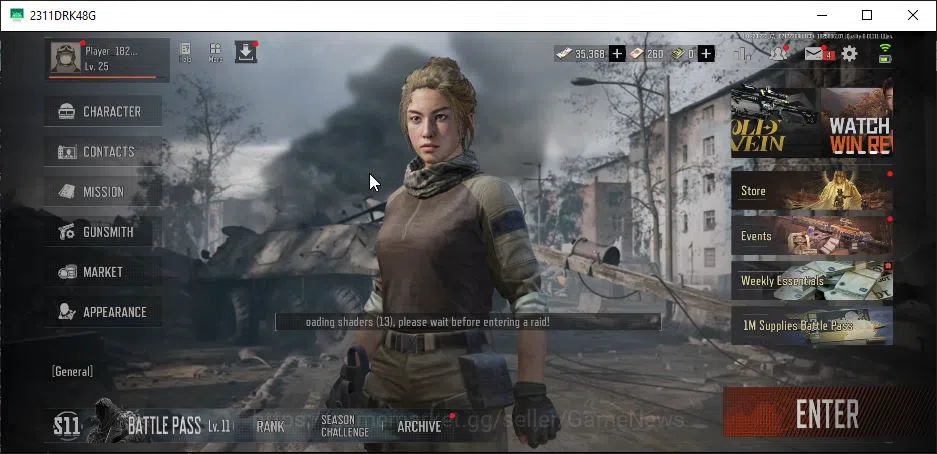This screenshot has height=454, width=937.
Task: Open the APPEARANCE menu
Action: click(103, 312)
